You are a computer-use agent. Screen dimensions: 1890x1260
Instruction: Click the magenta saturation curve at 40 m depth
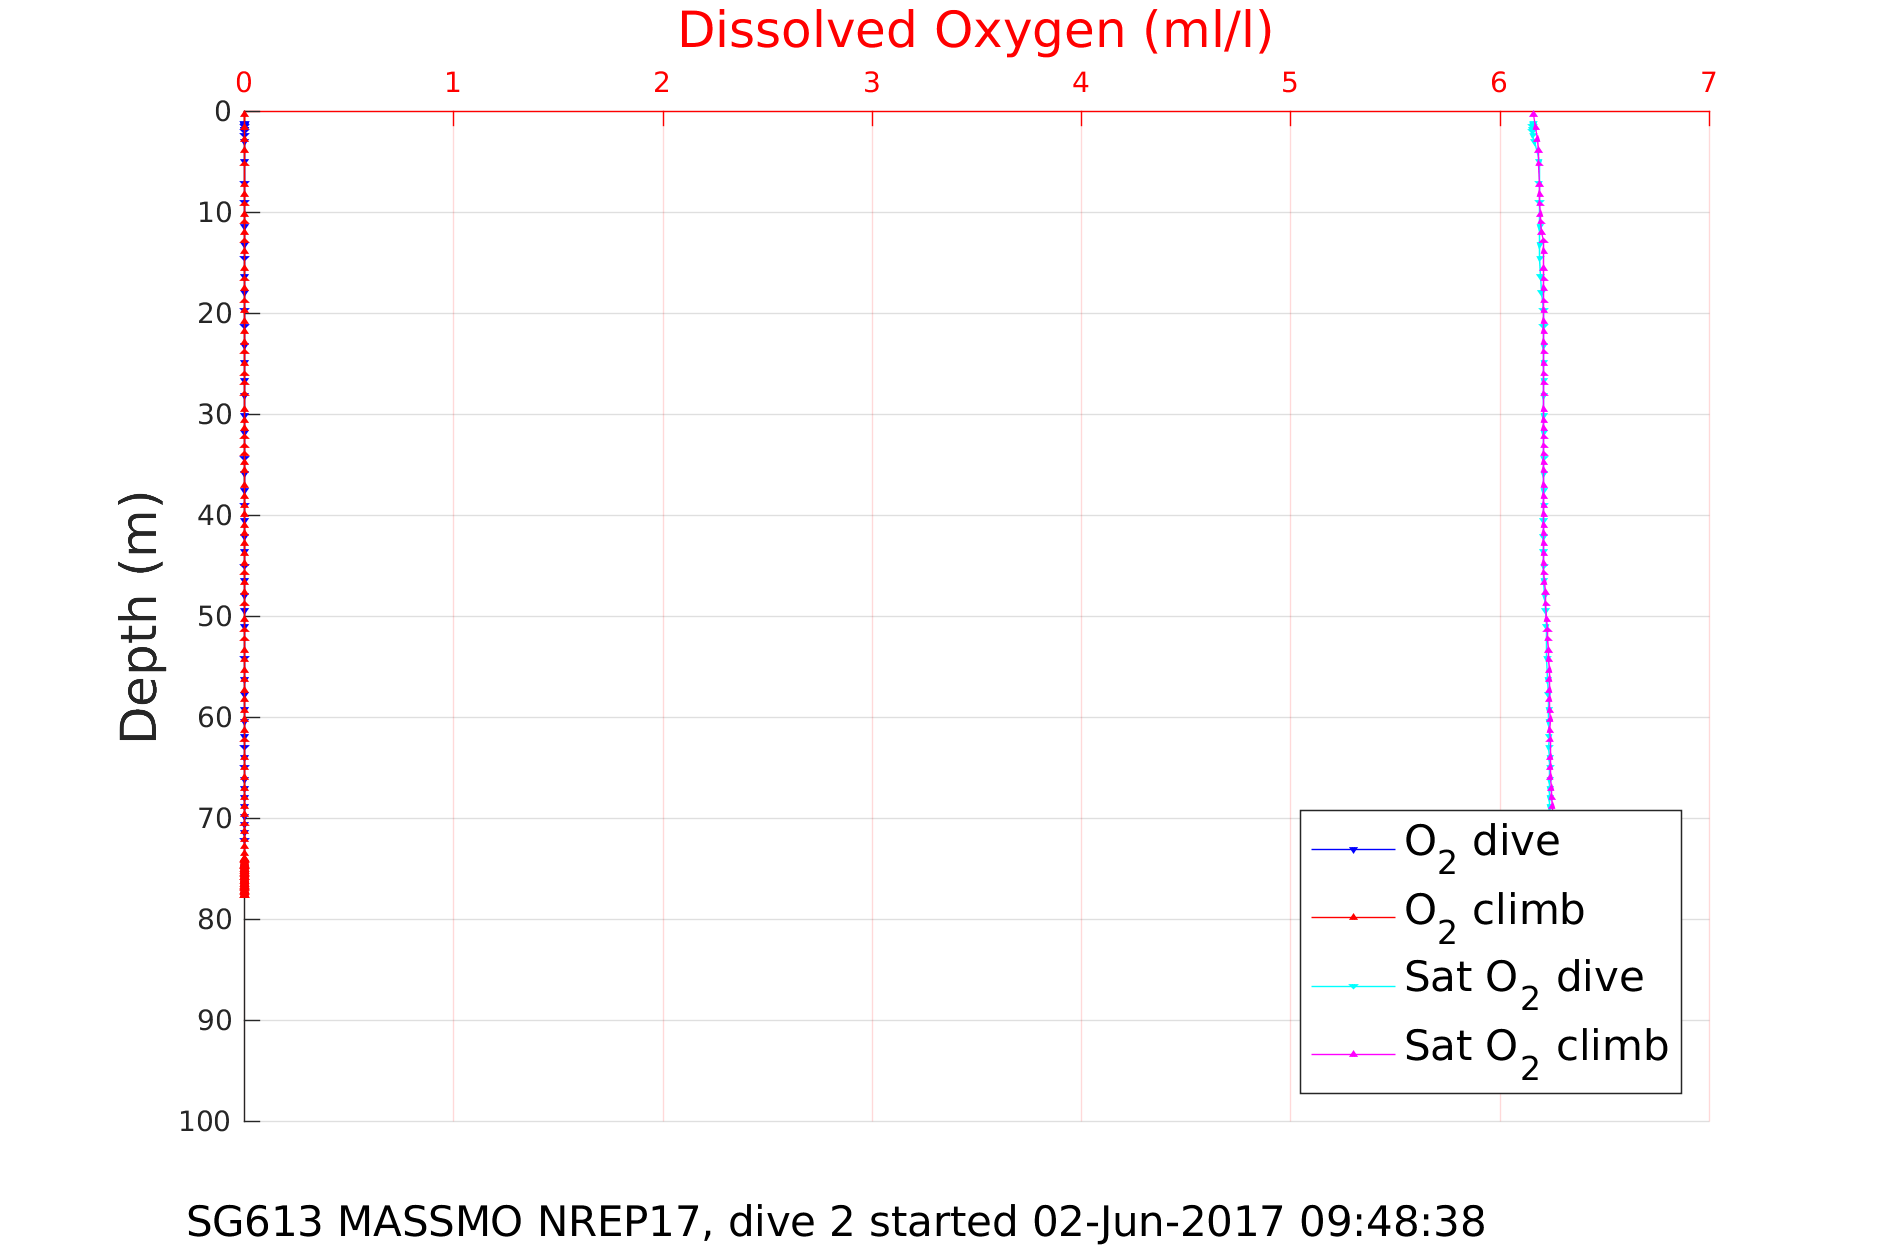(1544, 515)
